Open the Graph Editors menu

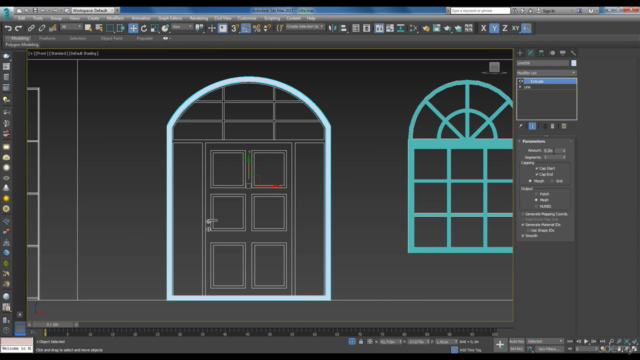pyautogui.click(x=170, y=18)
